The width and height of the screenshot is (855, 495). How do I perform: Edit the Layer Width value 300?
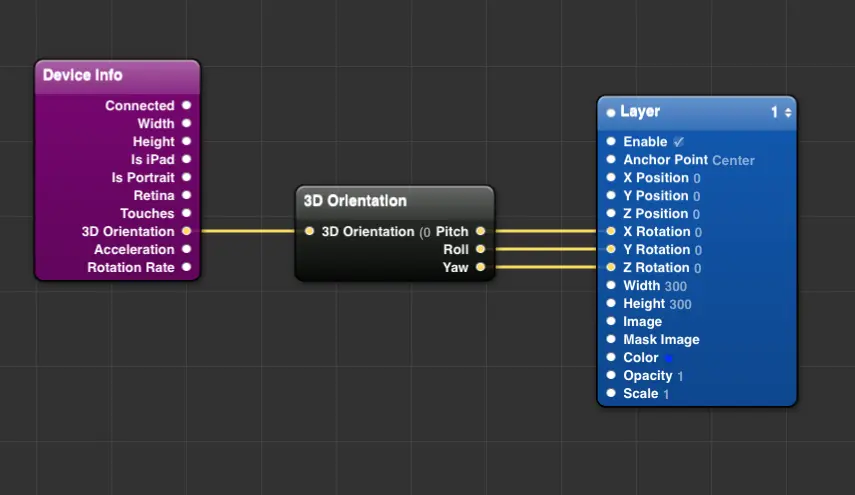click(x=676, y=286)
